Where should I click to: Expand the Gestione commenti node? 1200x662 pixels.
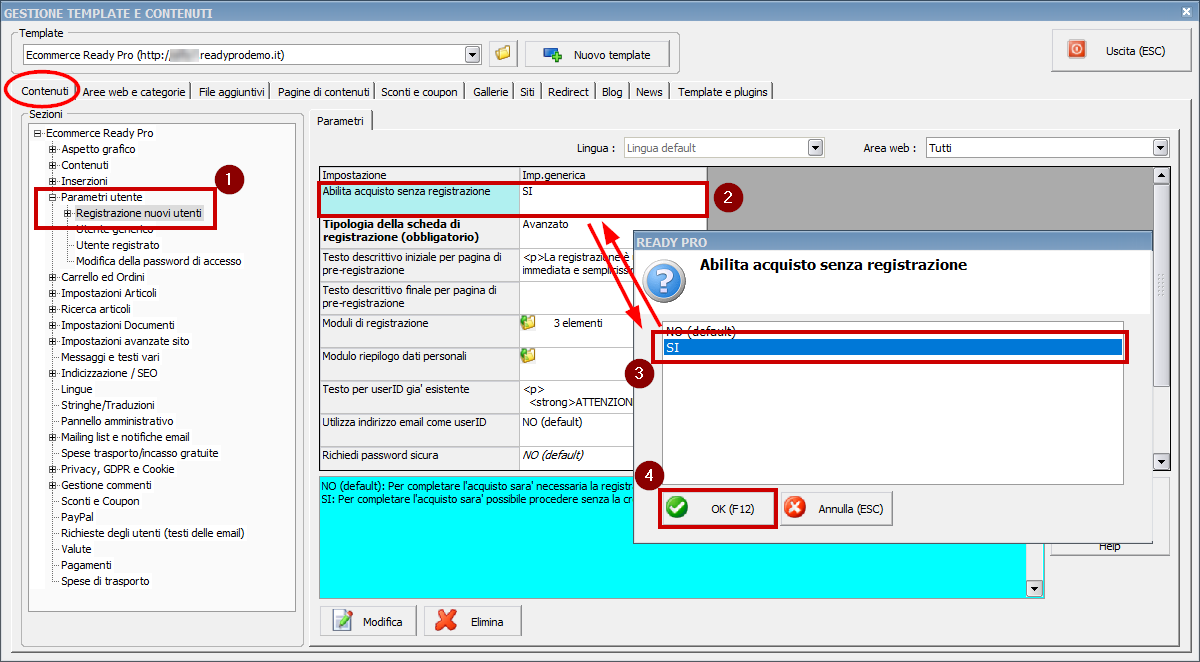(53, 485)
